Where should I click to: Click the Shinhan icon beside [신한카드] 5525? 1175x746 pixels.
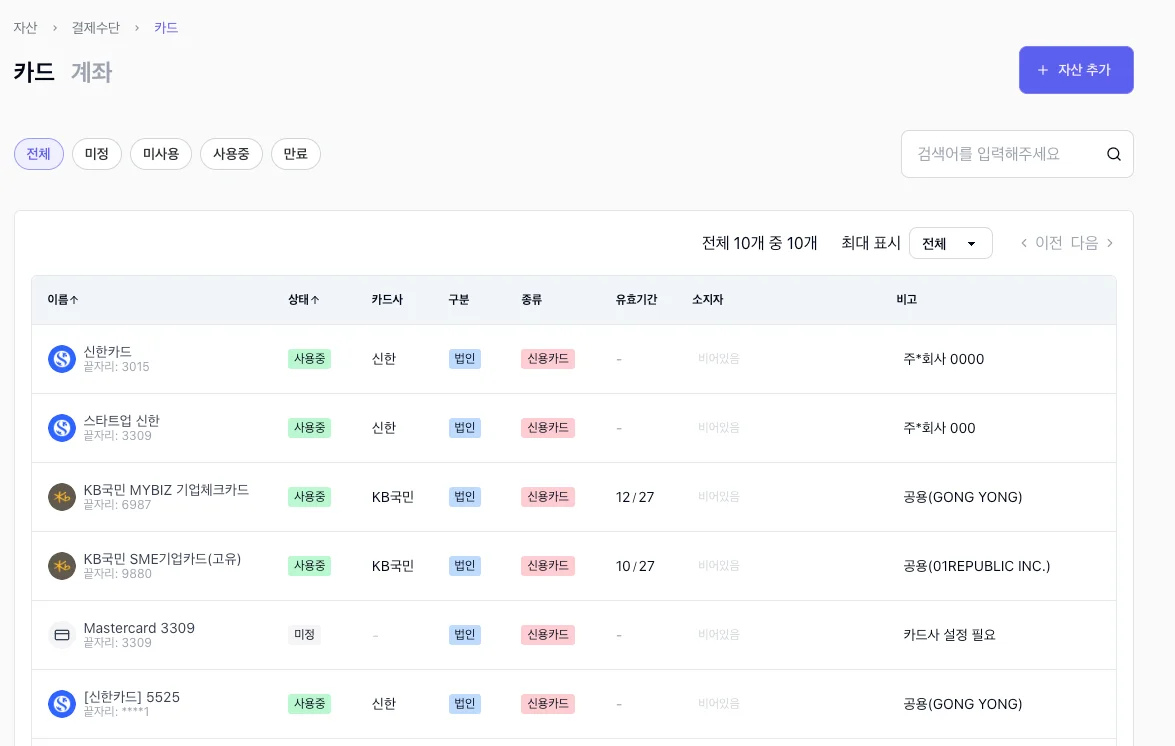click(x=62, y=703)
